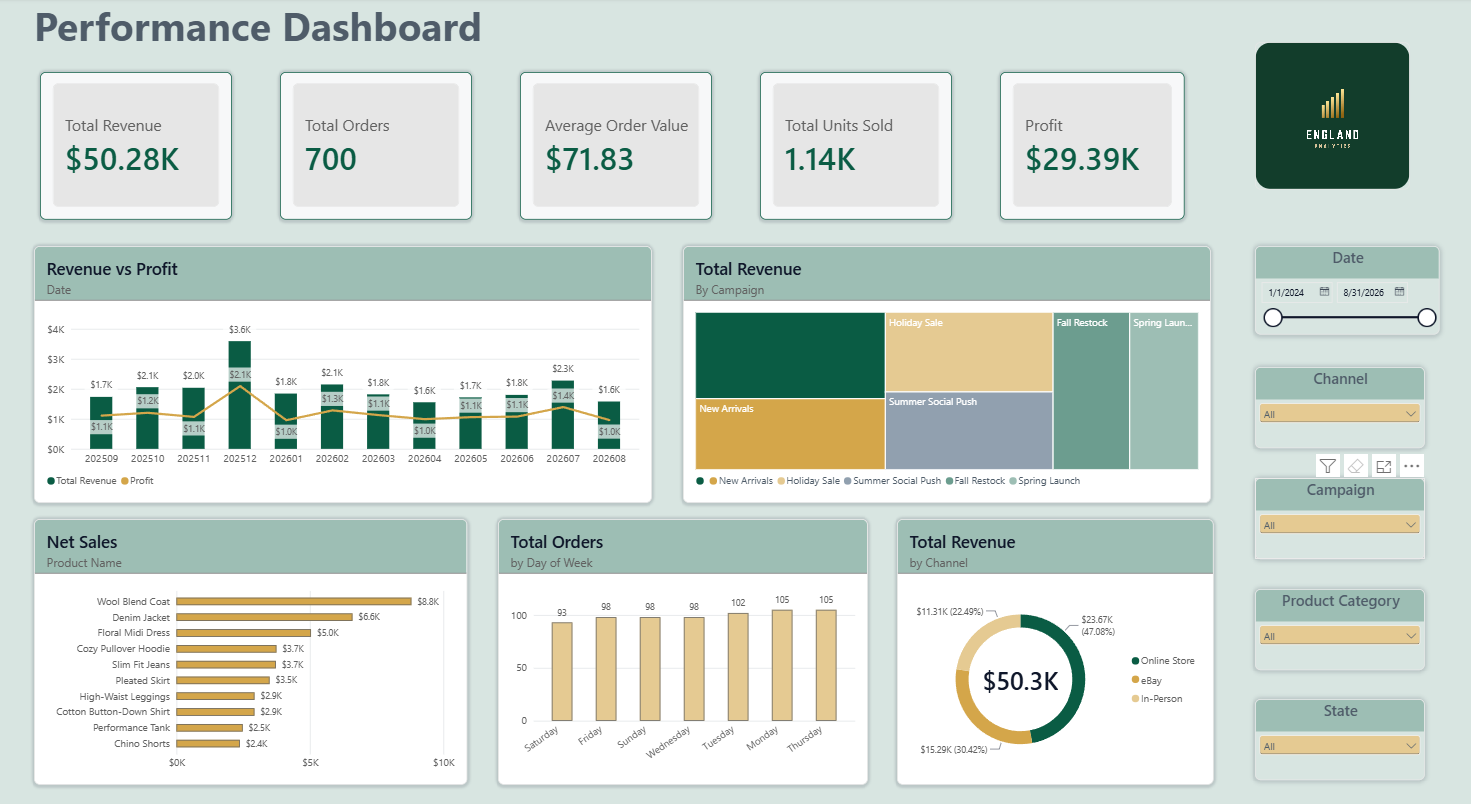Open calendar picker for start date 1/1/2024

[1325, 292]
